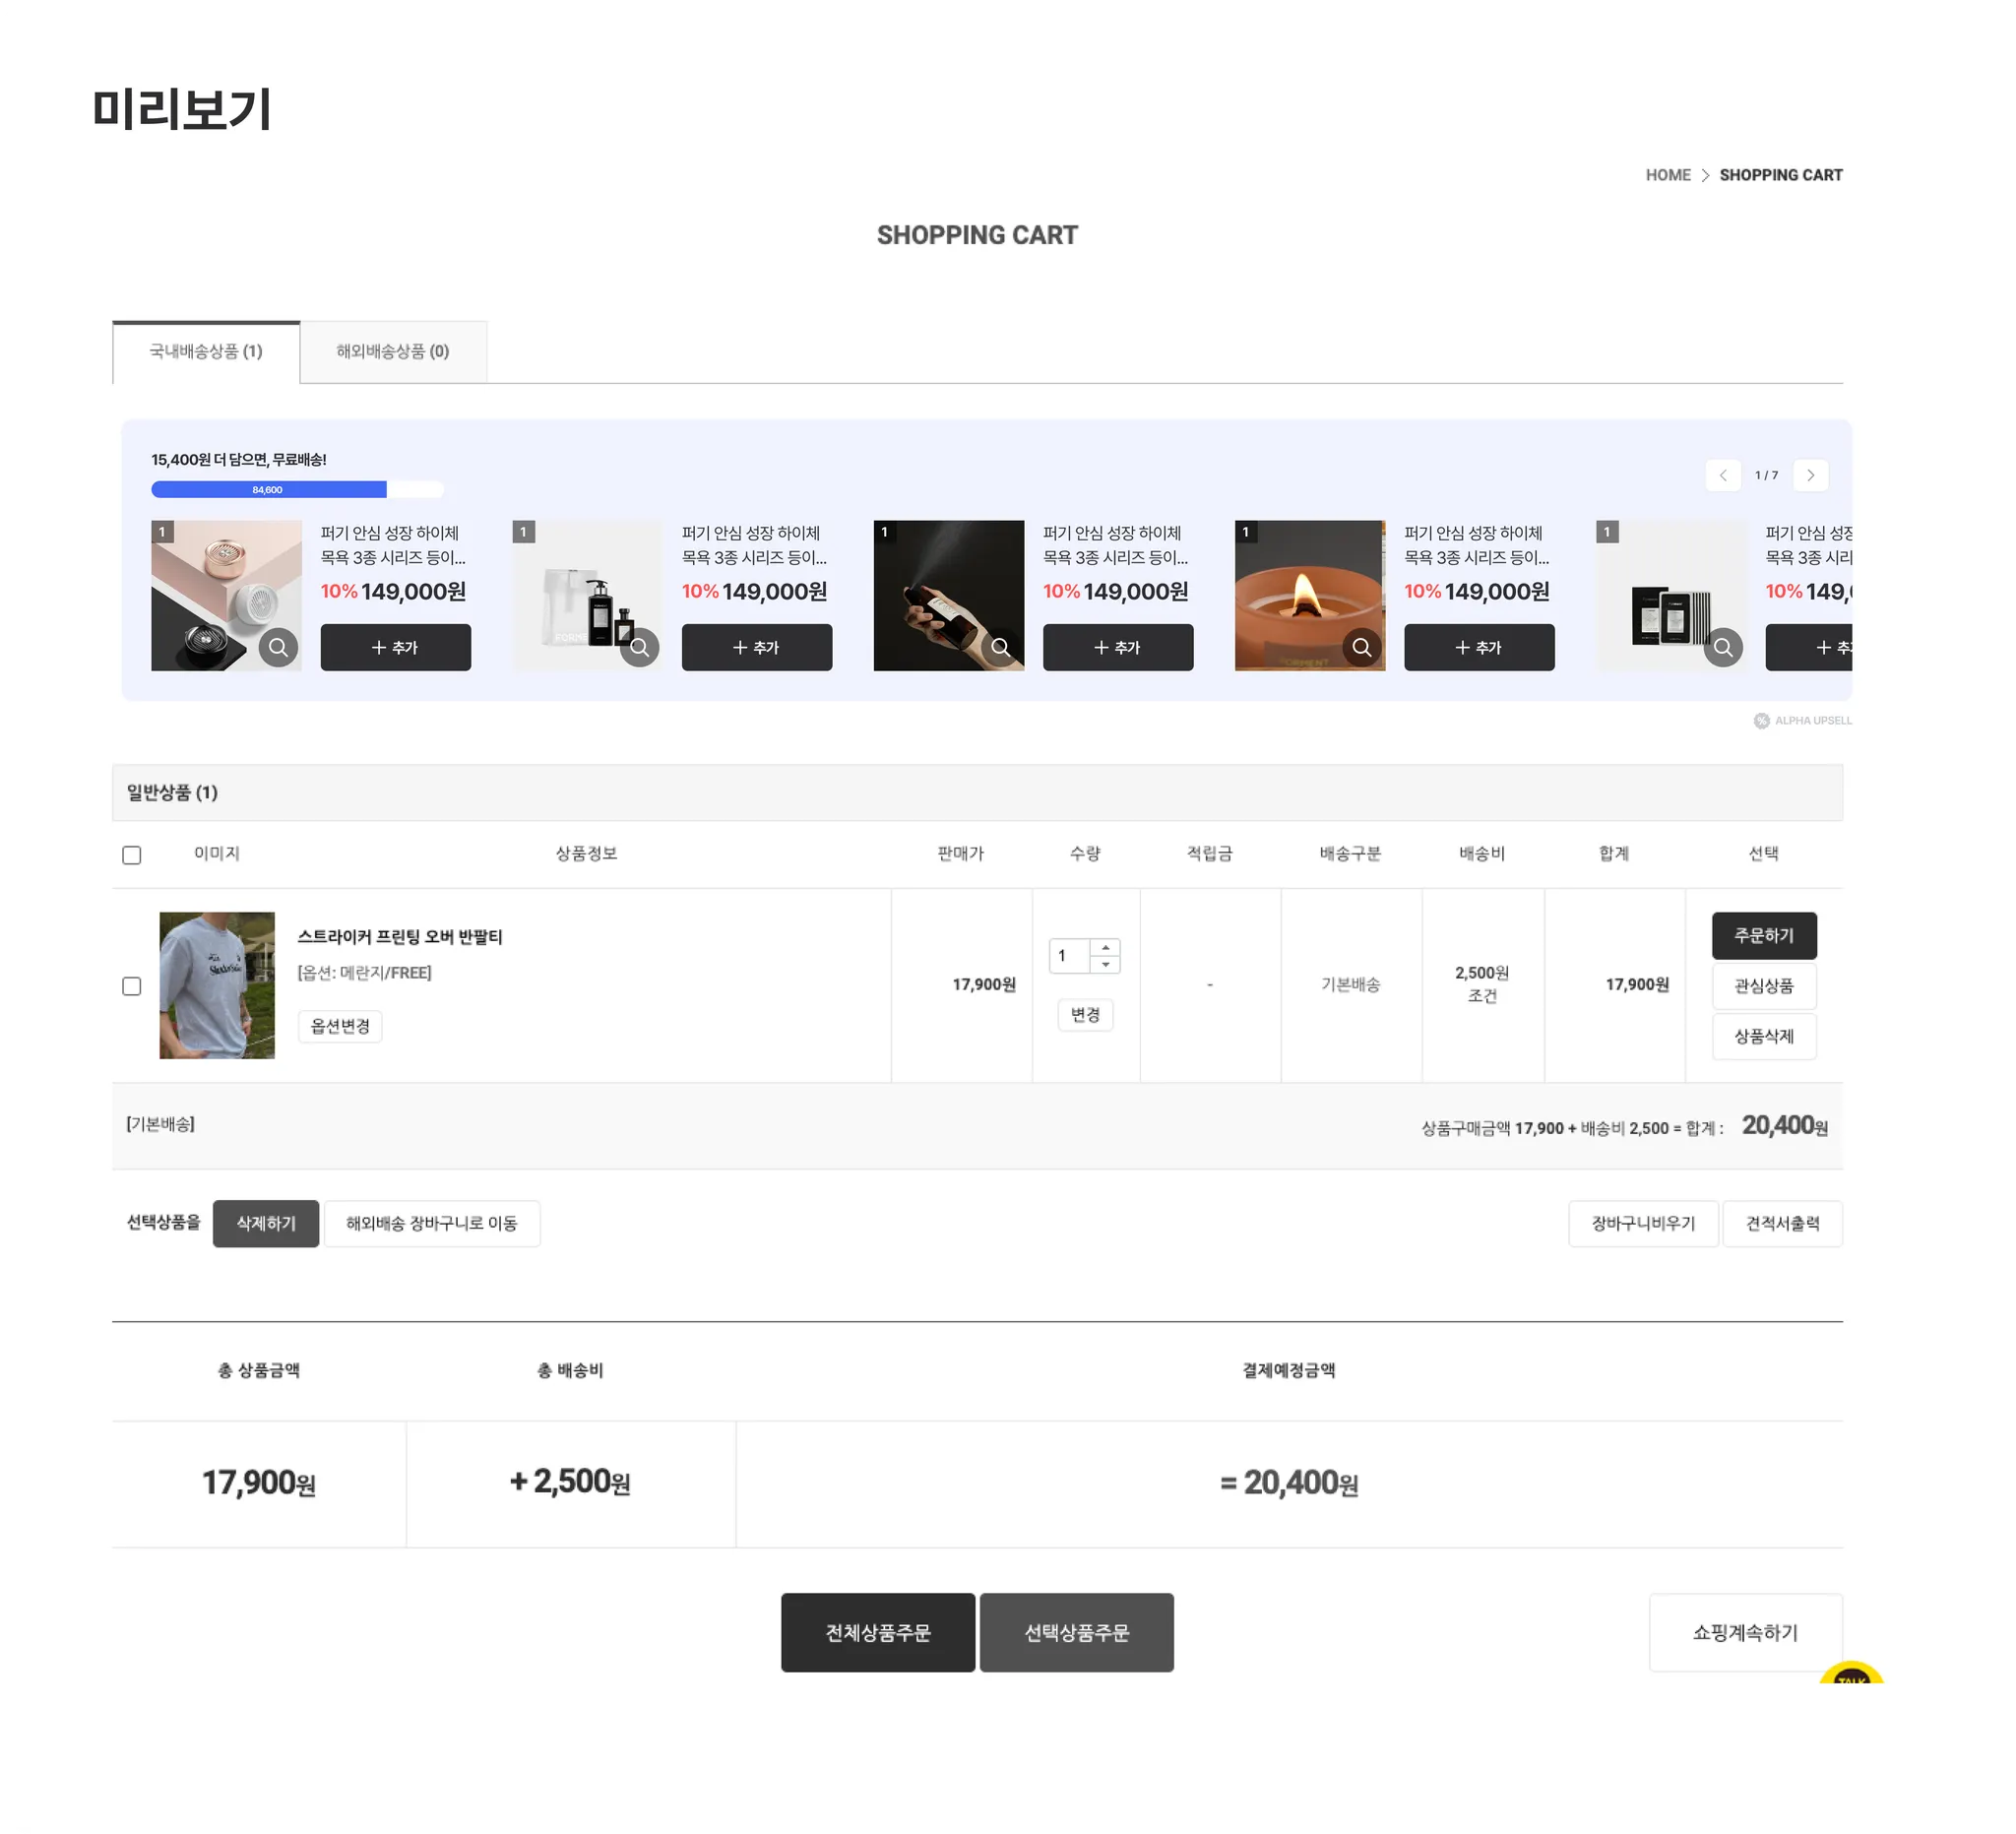The image size is (2016, 1834).
Task: Click the quantity input field
Action: pyautogui.click(x=1068, y=955)
